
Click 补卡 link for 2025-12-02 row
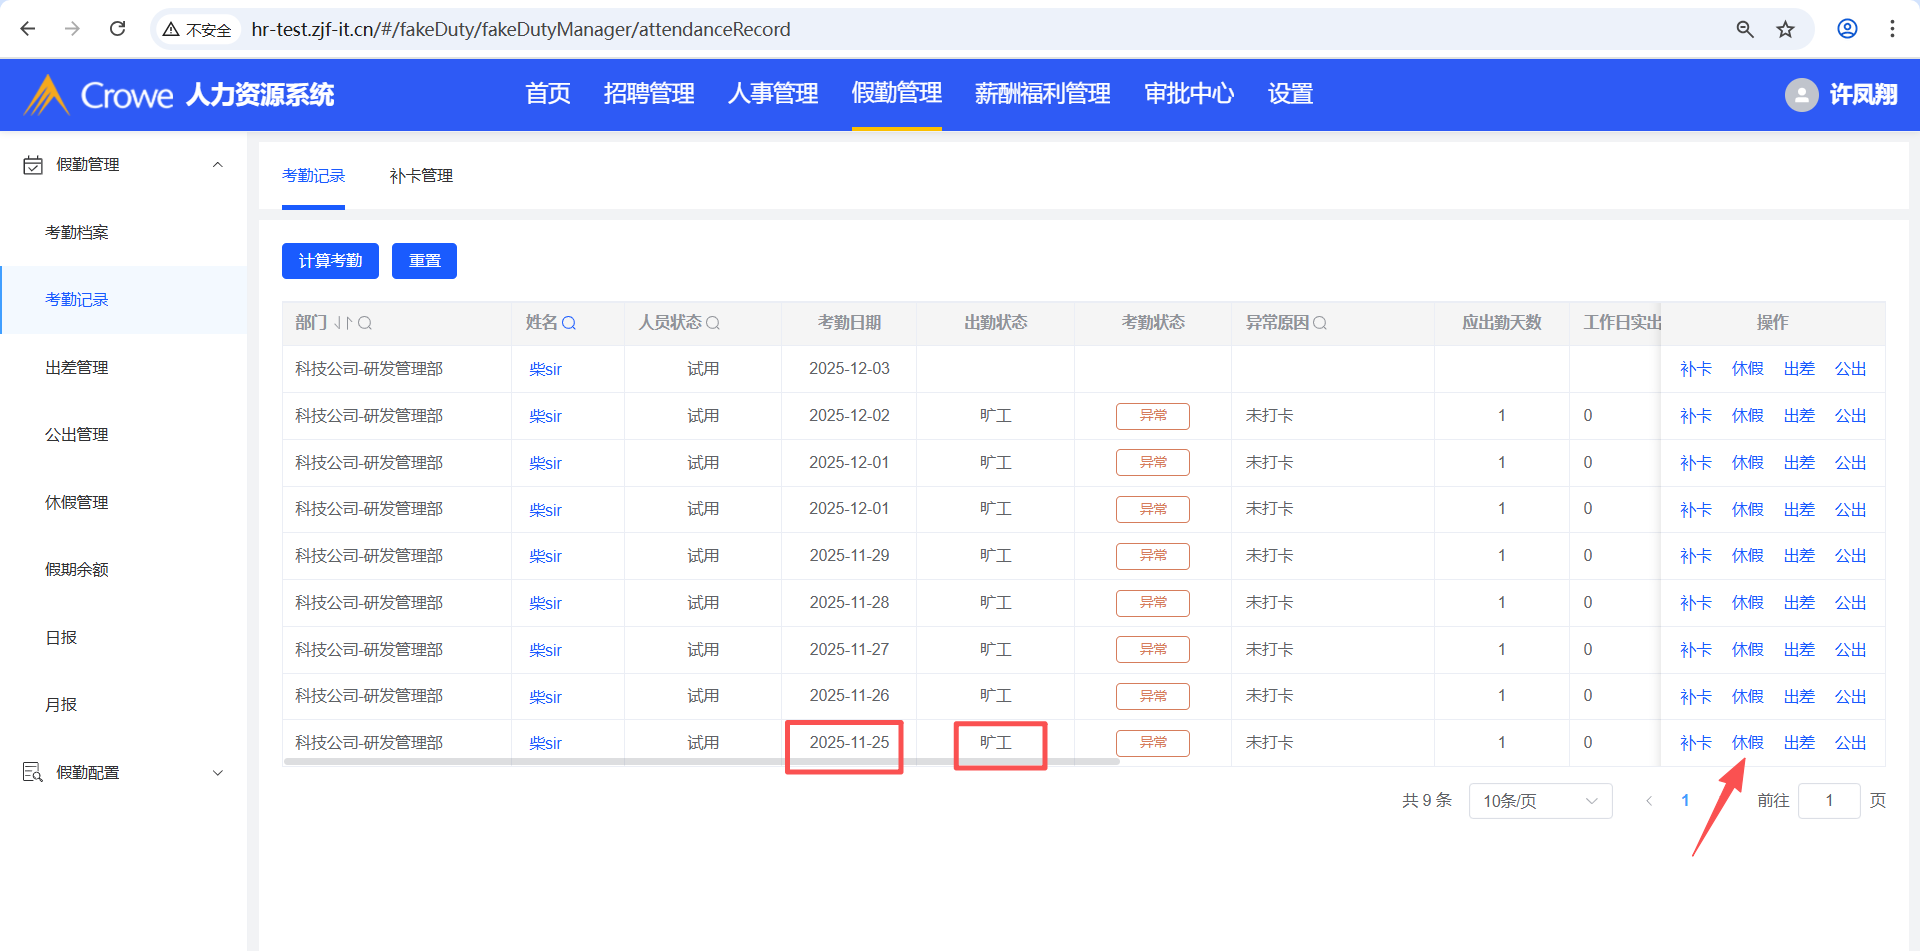(x=1695, y=416)
